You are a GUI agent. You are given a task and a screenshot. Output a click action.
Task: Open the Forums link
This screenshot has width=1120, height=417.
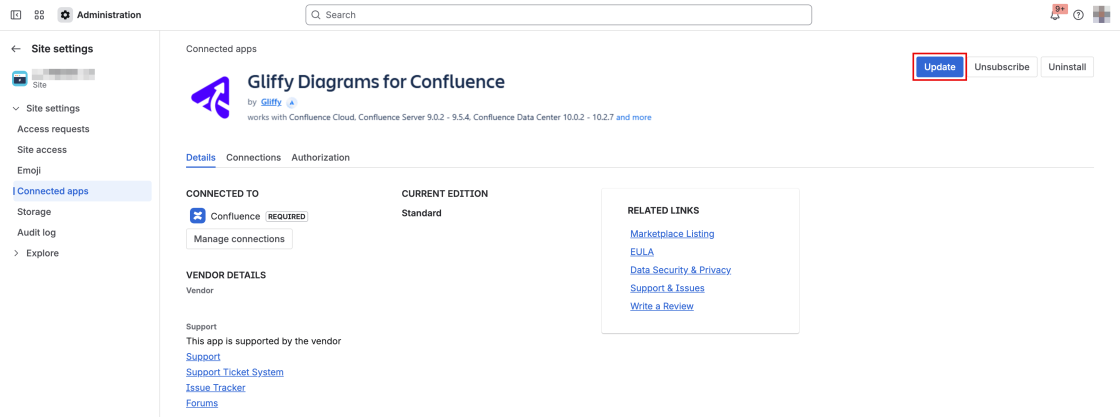pyautogui.click(x=202, y=403)
